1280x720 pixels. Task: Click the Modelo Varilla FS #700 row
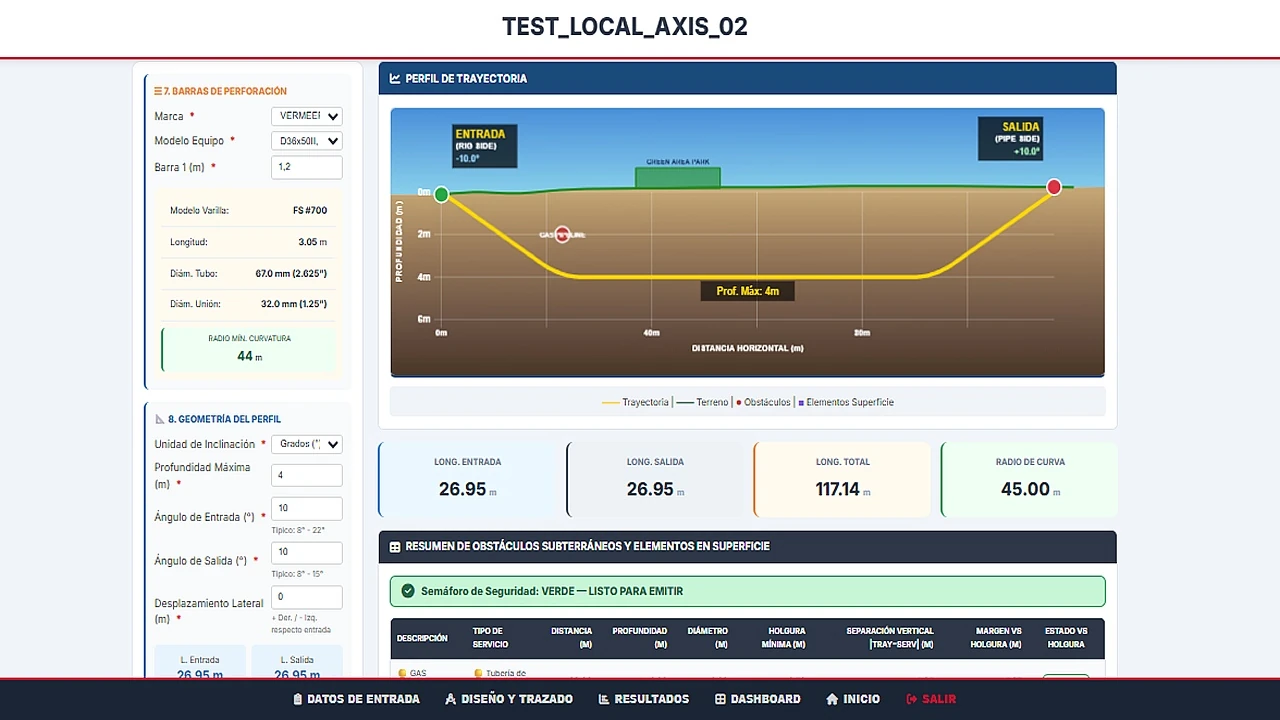pos(249,211)
